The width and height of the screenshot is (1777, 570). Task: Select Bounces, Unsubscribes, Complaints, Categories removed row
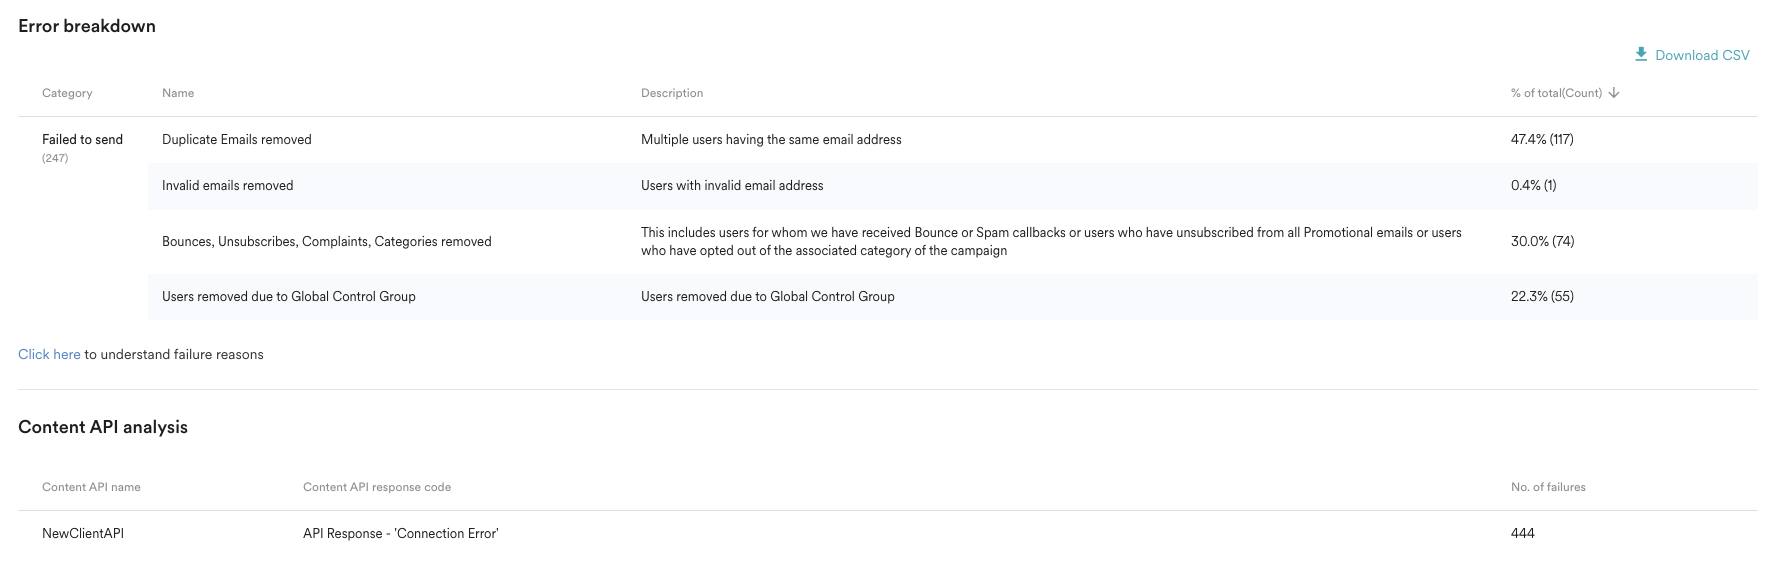pyautogui.click(x=327, y=242)
